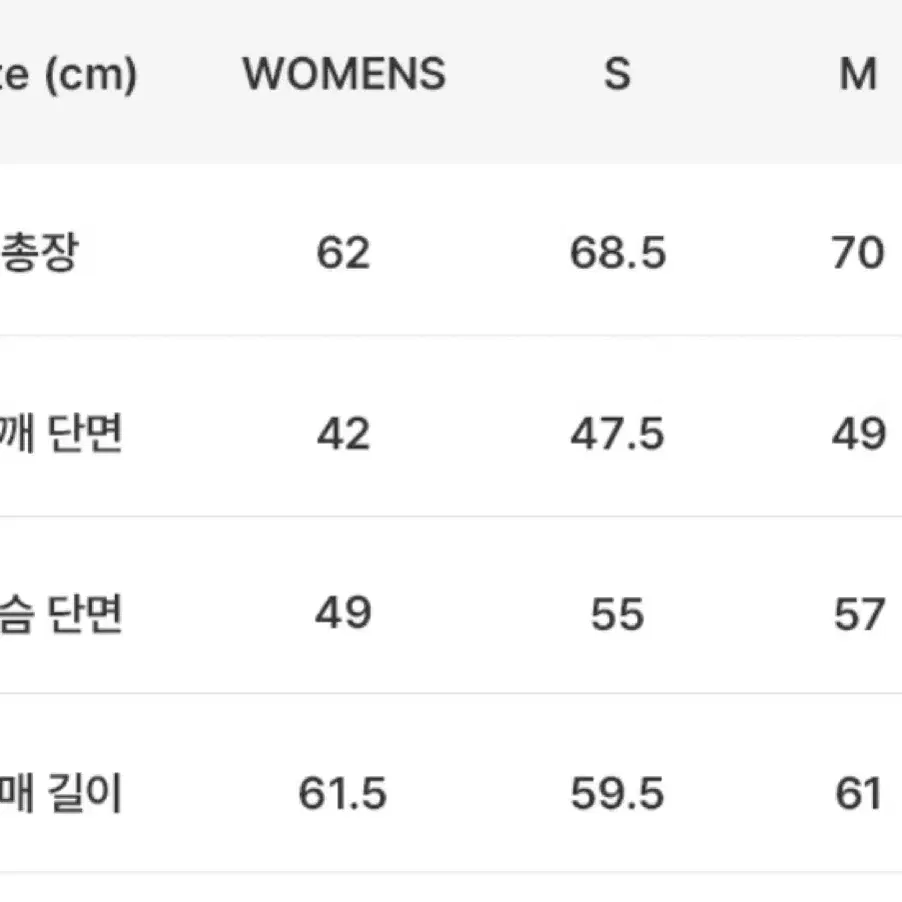
Task: Select the M shoulder value 49
Action: pyautogui.click(x=859, y=433)
